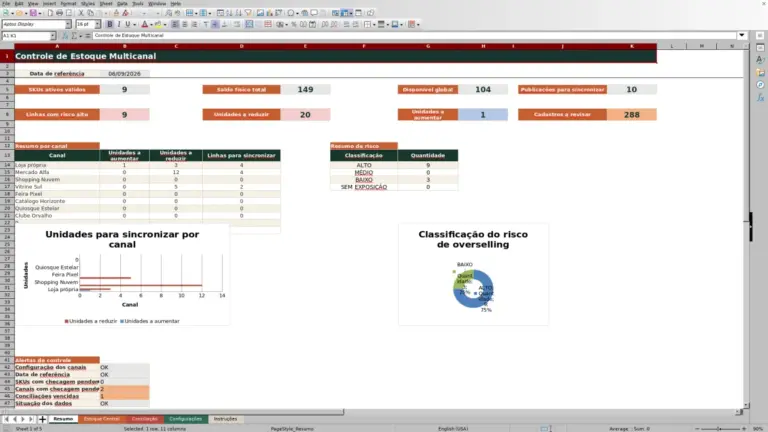This screenshot has width=768, height=432.
Task: Sort descending using the toolbar icon
Action: pyautogui.click(x=239, y=13)
